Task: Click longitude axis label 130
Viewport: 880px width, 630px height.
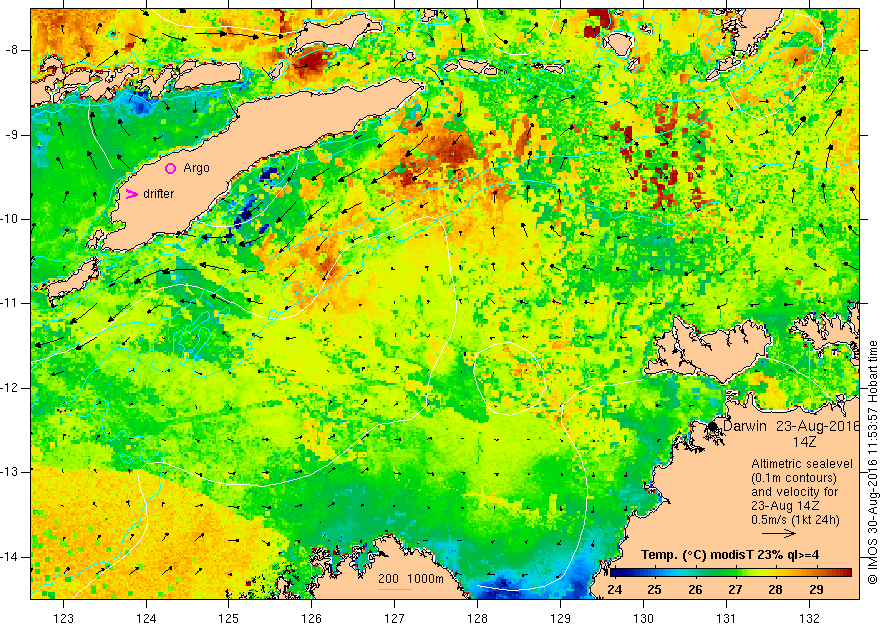Action: tap(643, 619)
